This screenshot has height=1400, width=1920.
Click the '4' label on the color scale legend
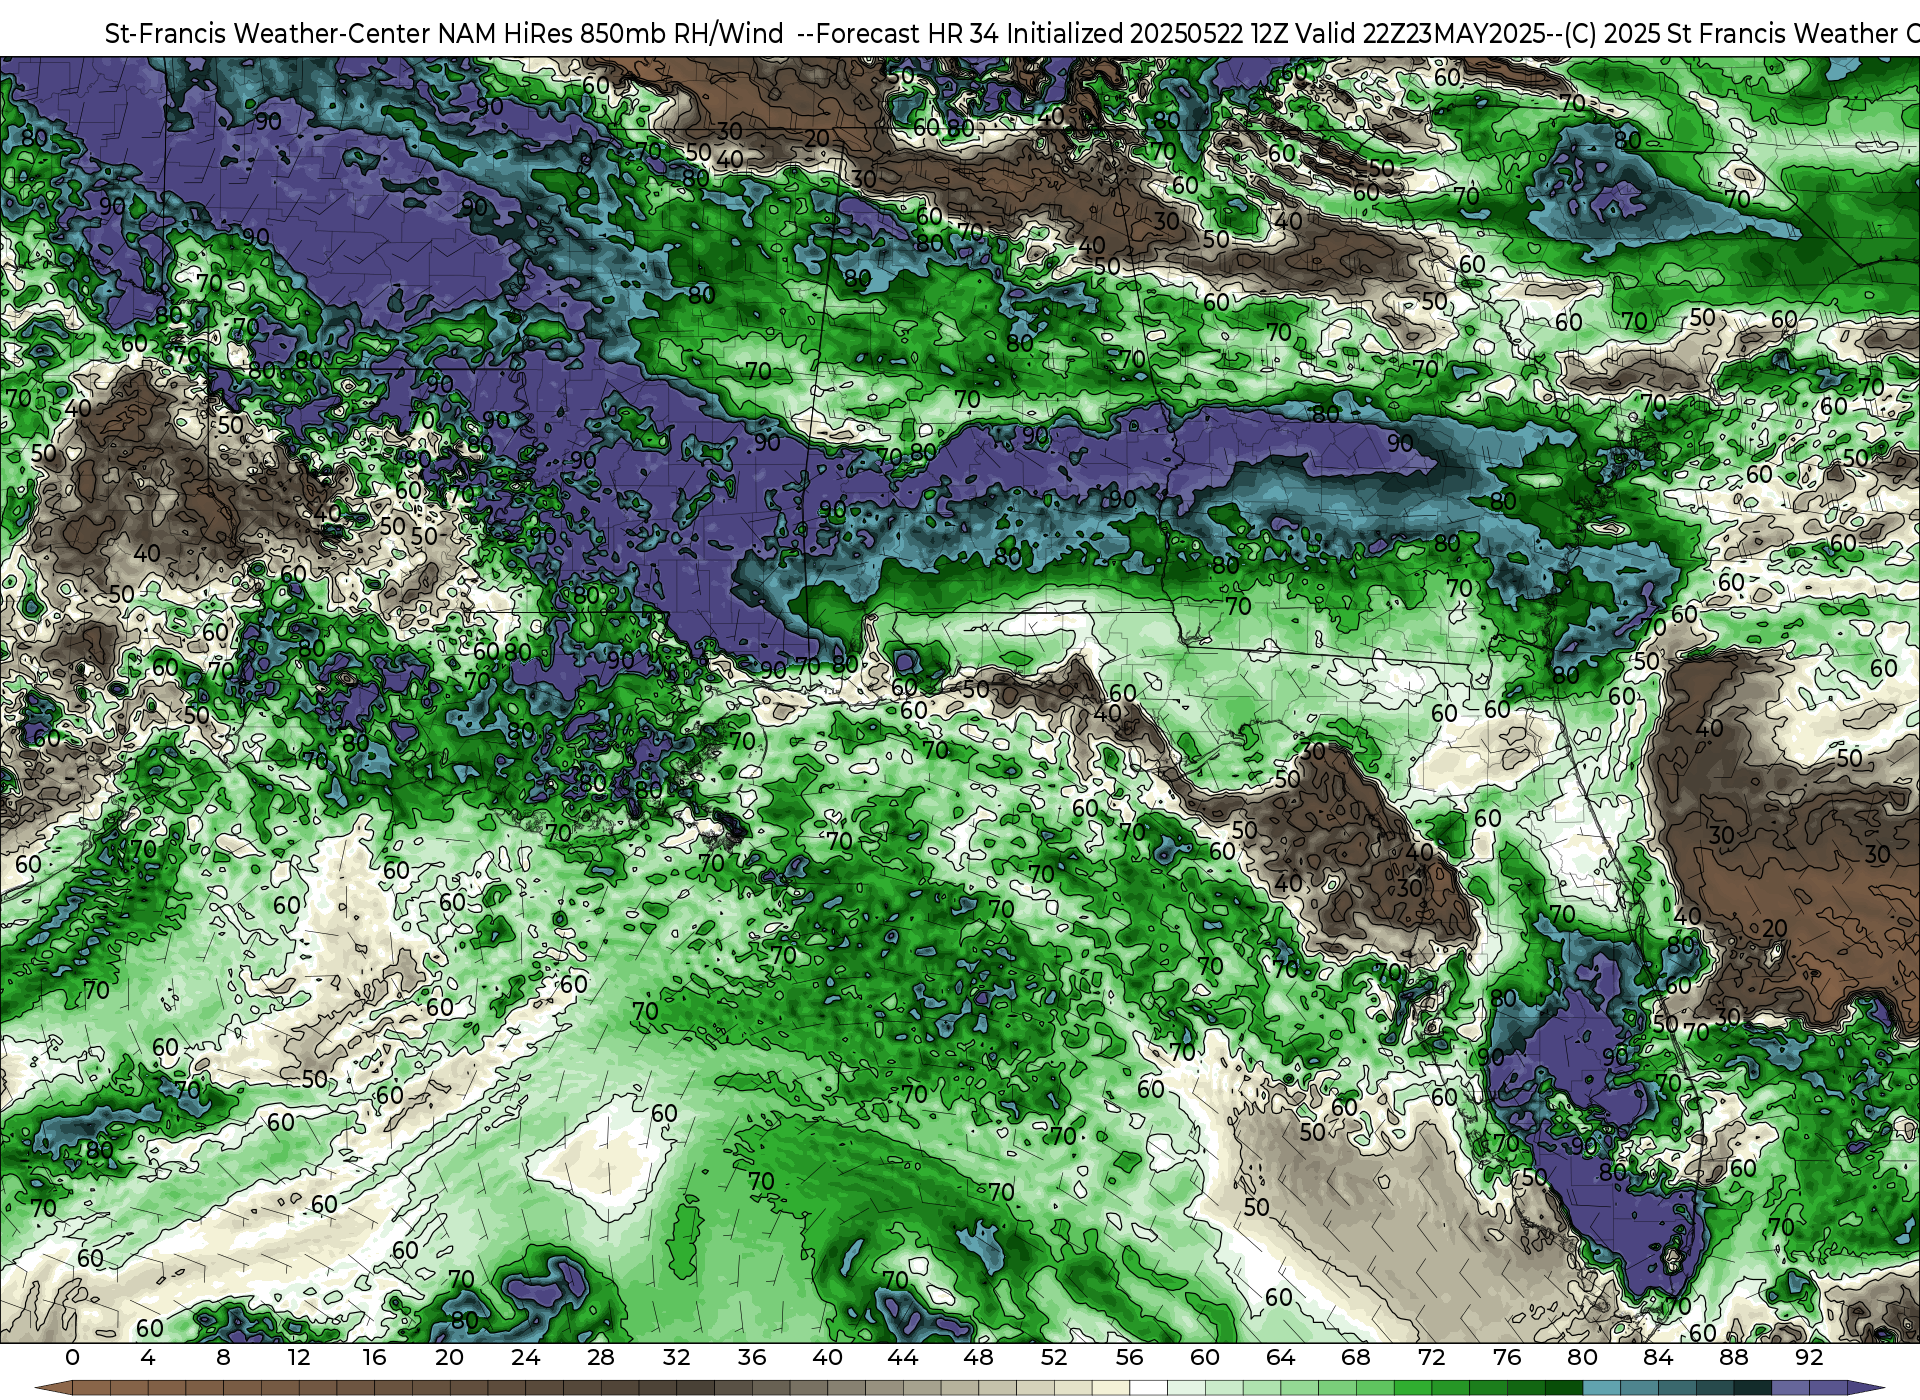[148, 1357]
